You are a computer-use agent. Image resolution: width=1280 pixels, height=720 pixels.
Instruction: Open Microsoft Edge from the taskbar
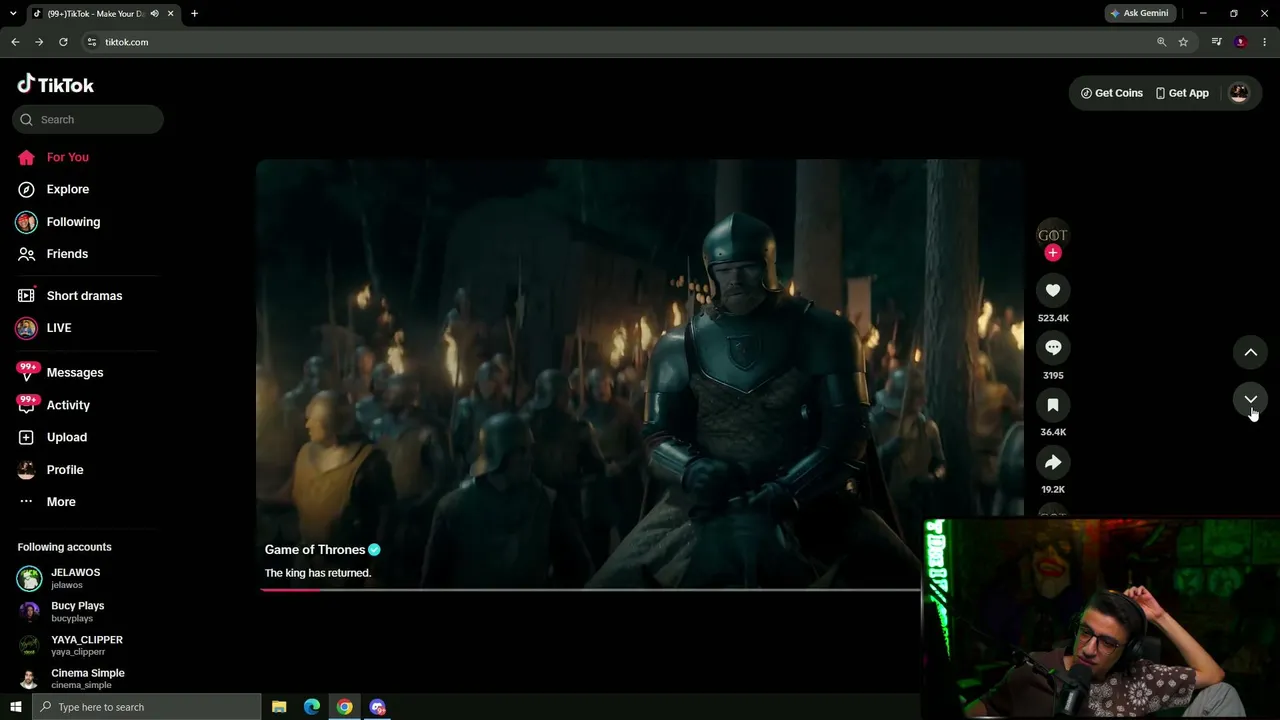tap(312, 707)
